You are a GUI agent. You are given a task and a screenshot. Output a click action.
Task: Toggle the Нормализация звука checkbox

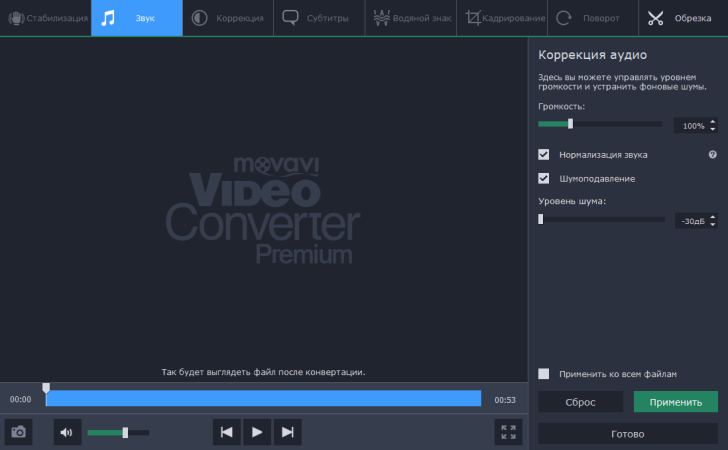pyautogui.click(x=544, y=155)
